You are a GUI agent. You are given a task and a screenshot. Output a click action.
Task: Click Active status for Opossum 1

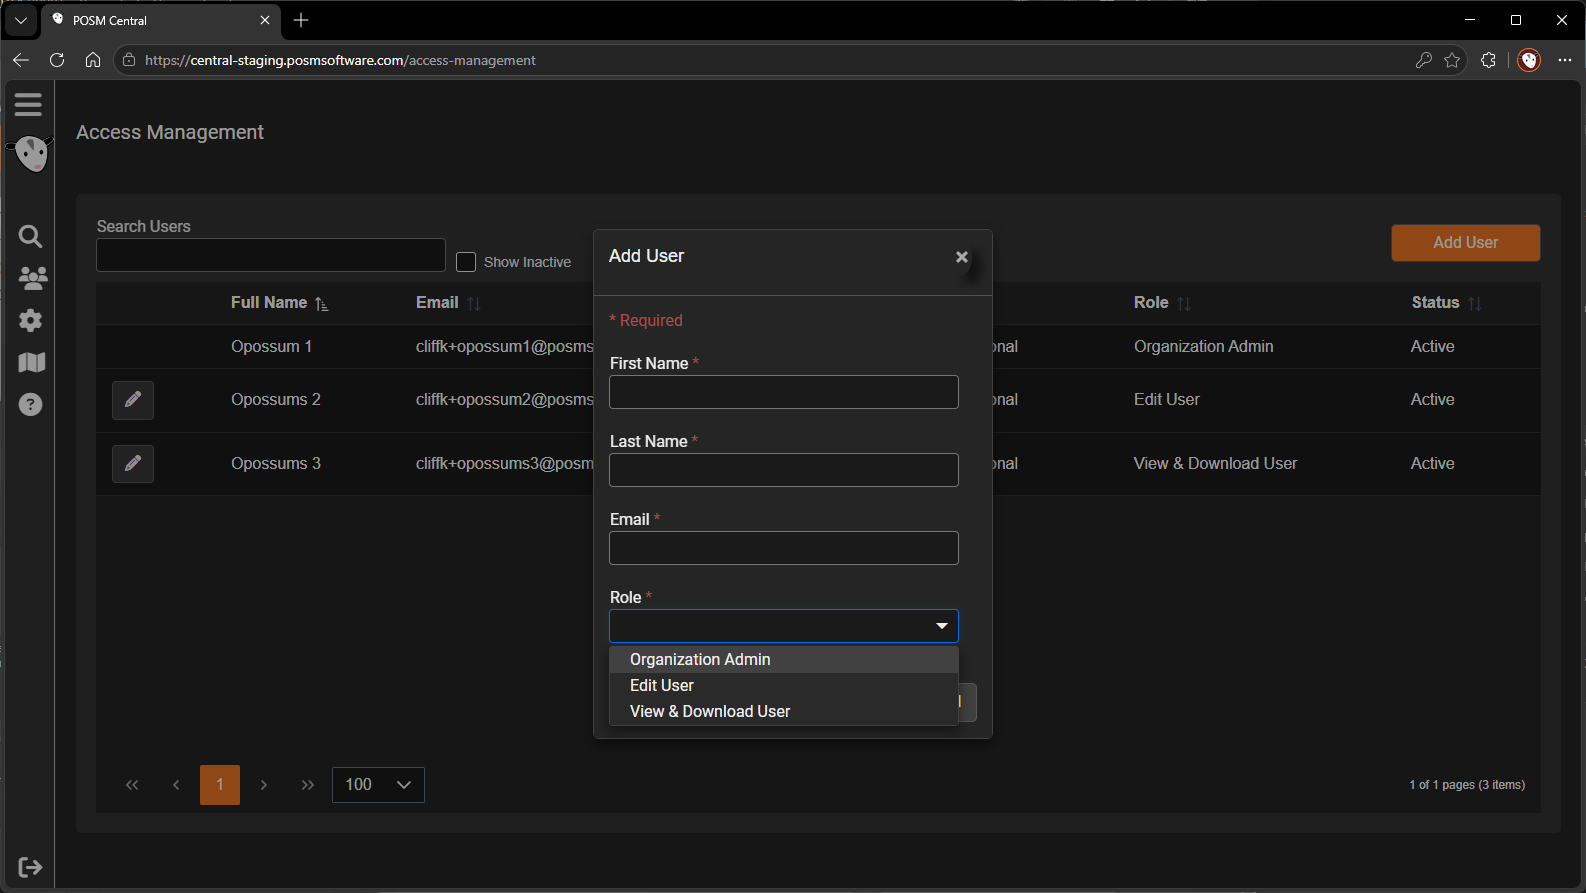[1433, 347]
